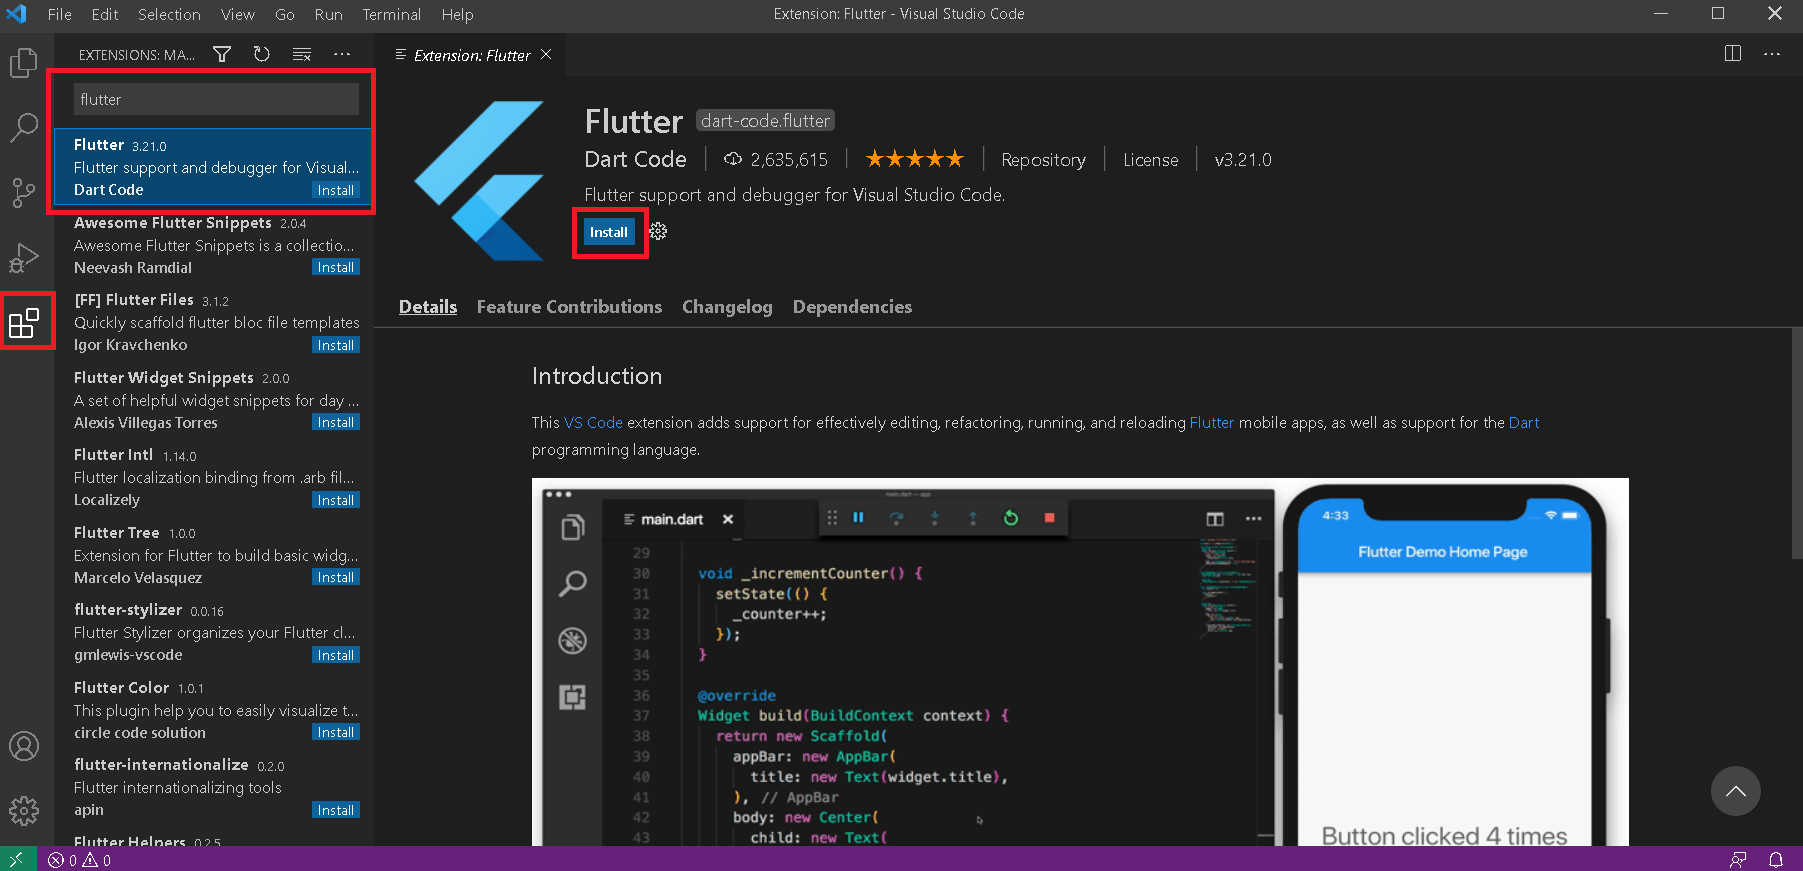Switch to the Dependencies tab
The image size is (1803, 871).
[x=852, y=307]
